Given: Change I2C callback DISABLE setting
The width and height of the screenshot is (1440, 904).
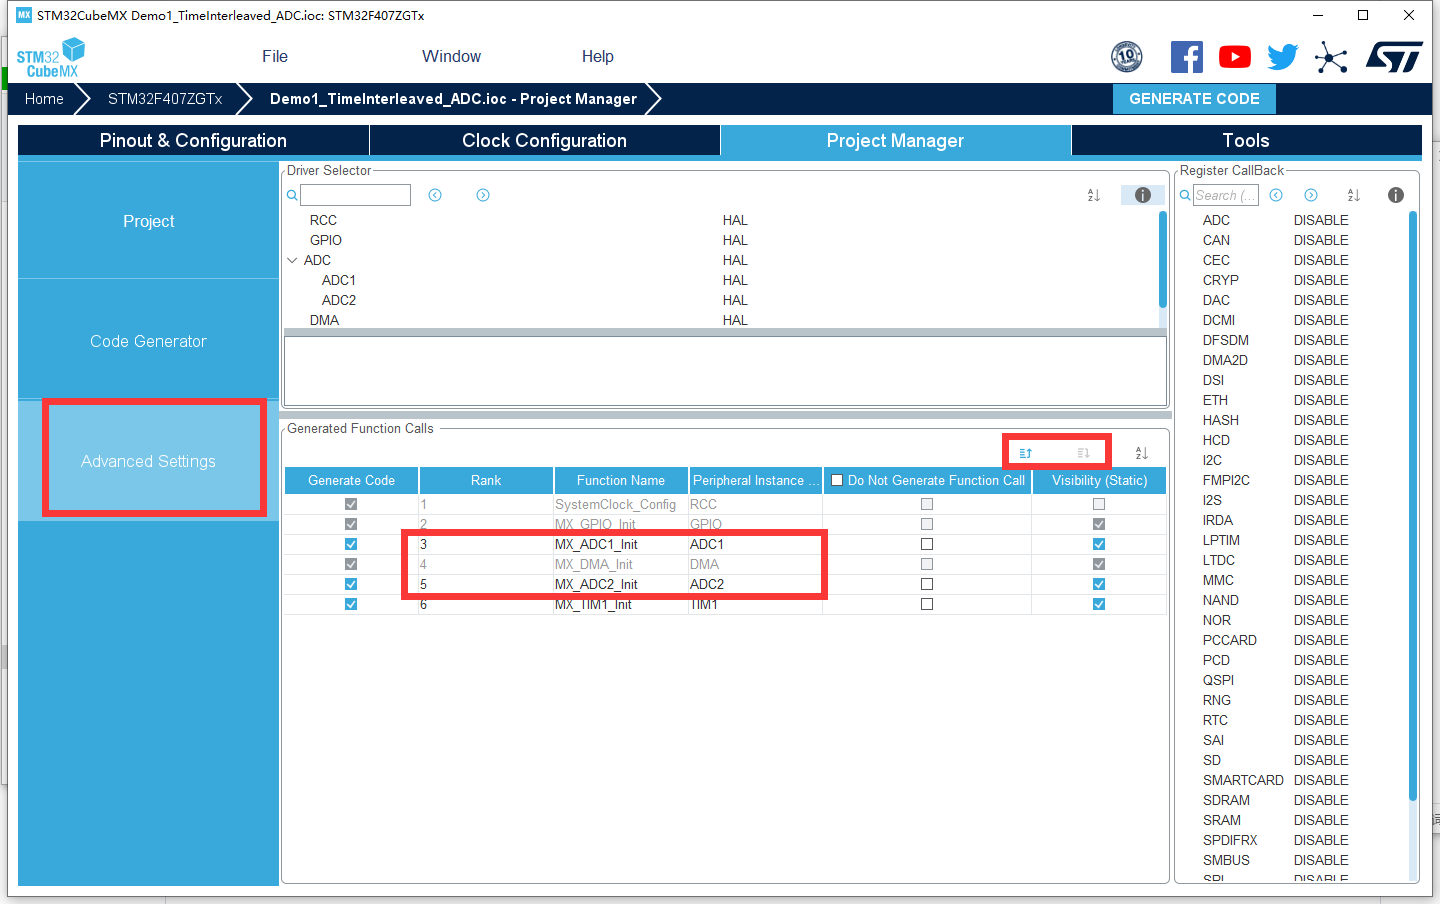Looking at the screenshot, I should (x=1321, y=460).
